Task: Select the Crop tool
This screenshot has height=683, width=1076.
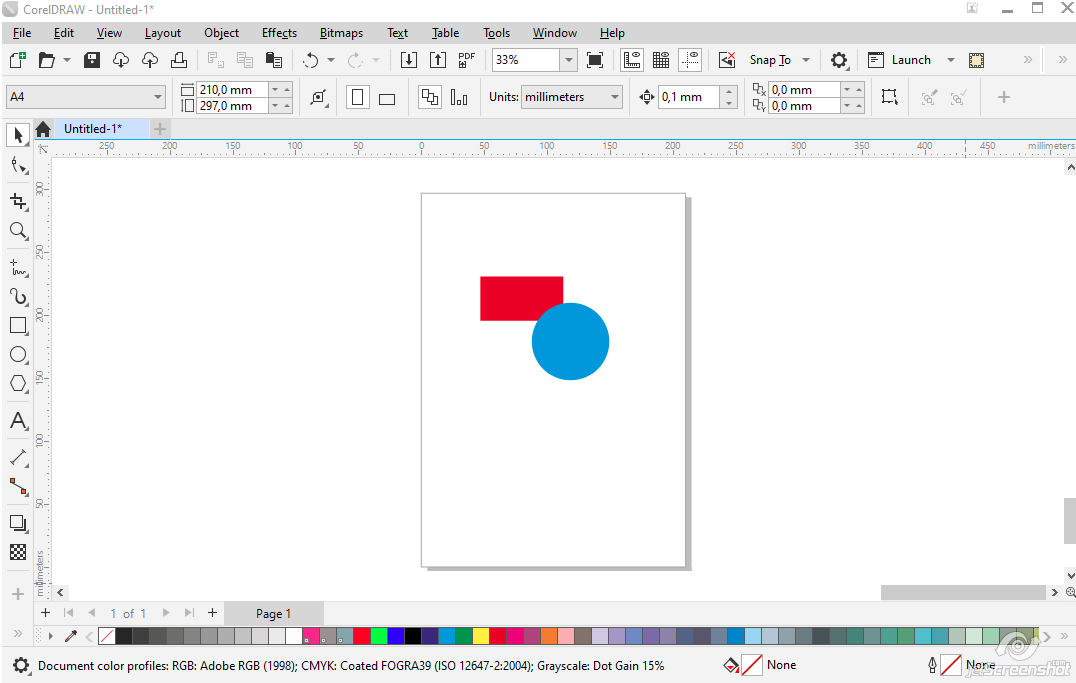Action: click(18, 201)
